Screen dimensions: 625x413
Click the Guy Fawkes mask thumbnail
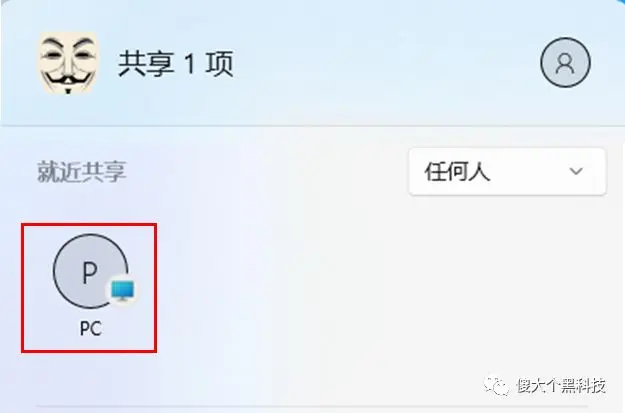(x=69, y=63)
